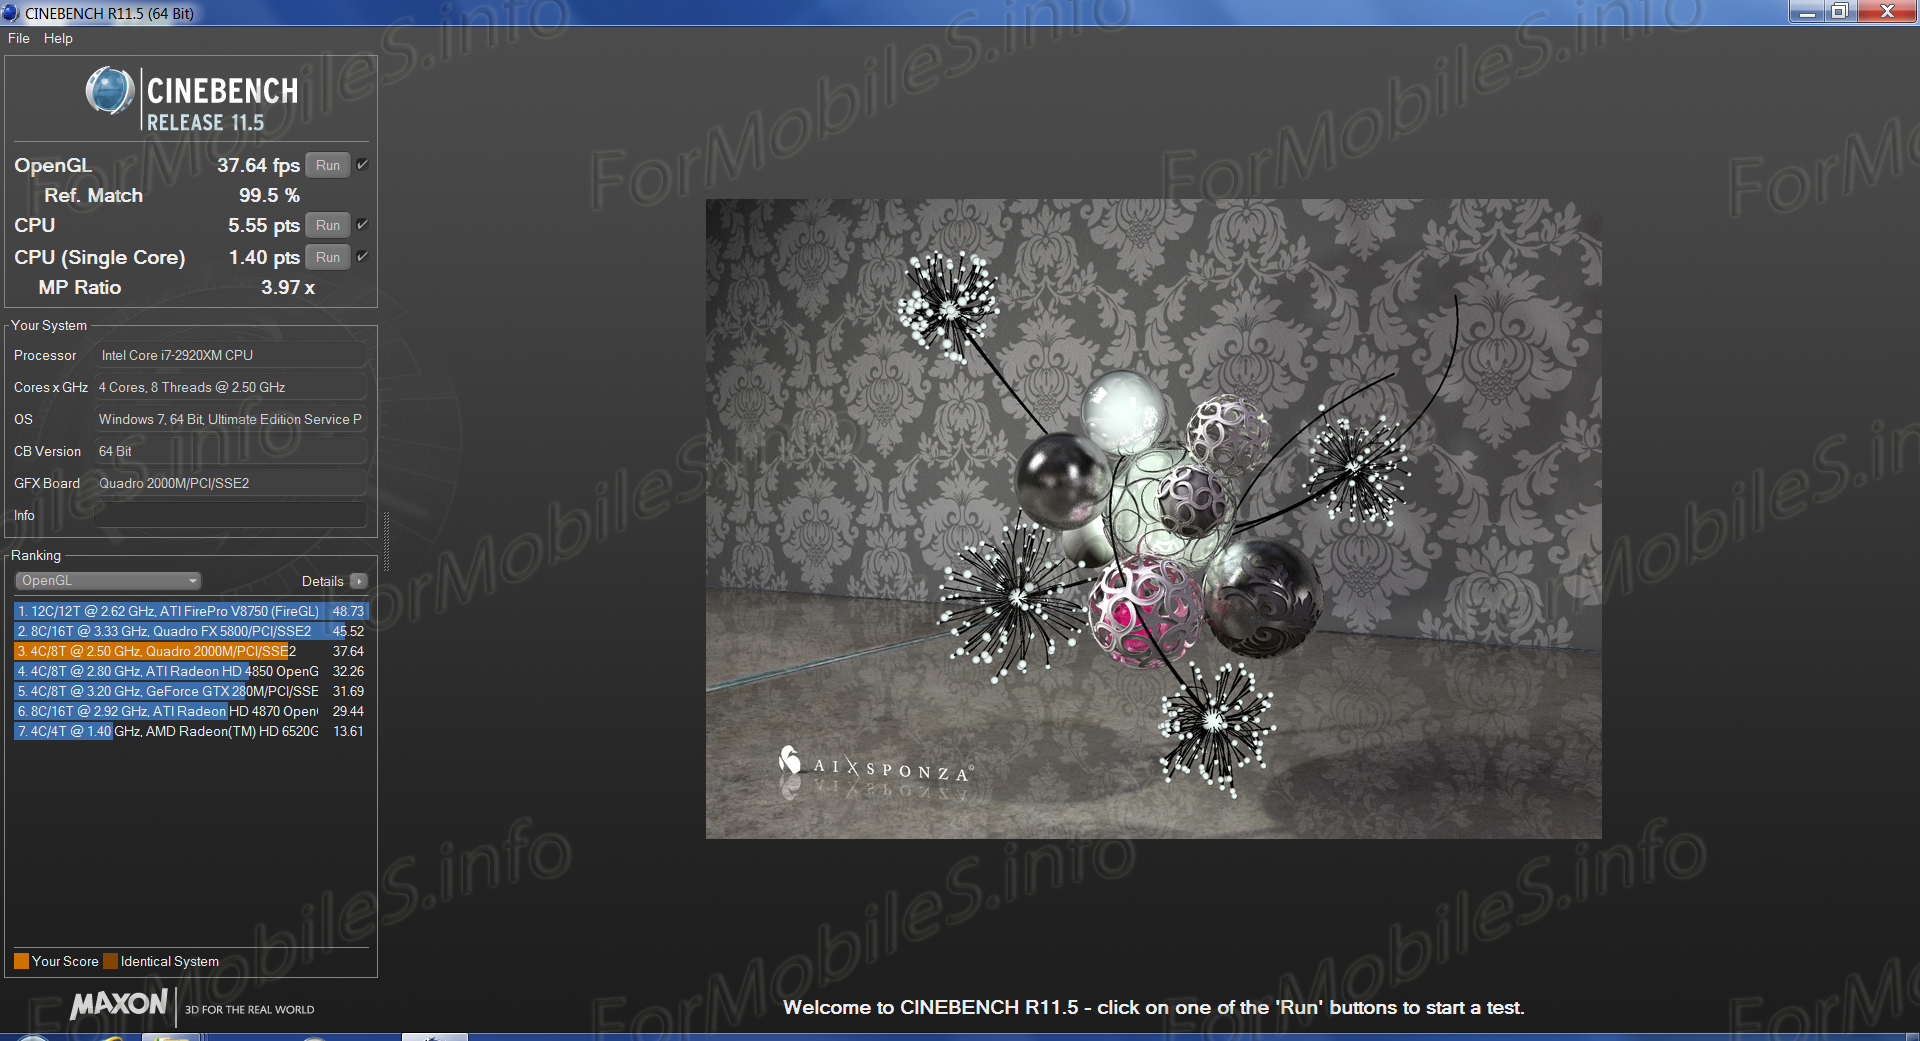The image size is (1920, 1041).
Task: Open the OpenGL ranking dropdown
Action: coord(108,581)
